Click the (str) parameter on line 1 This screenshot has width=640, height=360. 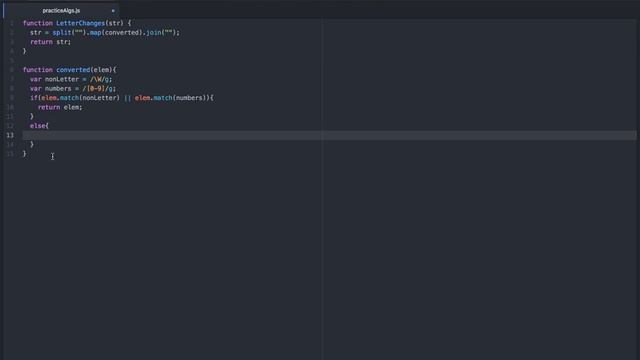click(x=114, y=23)
